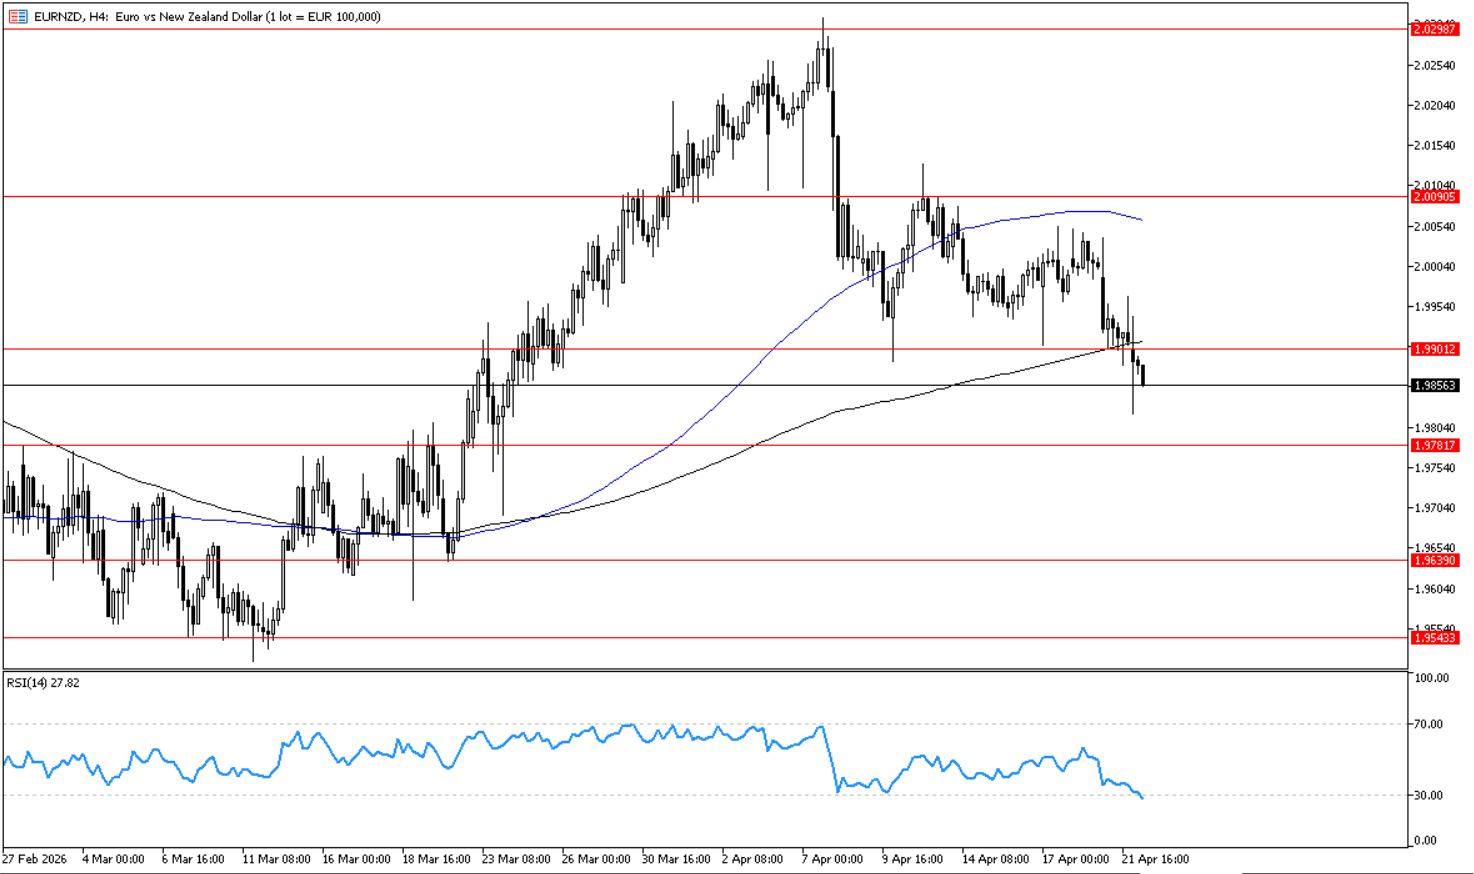Click the 1.99012 red level label

point(1434,349)
